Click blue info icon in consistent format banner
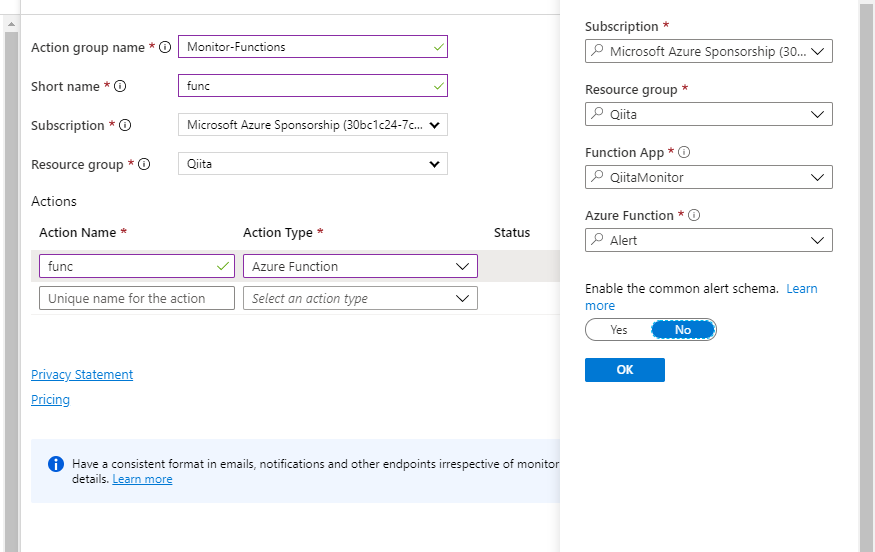875x552 pixels. 56,464
